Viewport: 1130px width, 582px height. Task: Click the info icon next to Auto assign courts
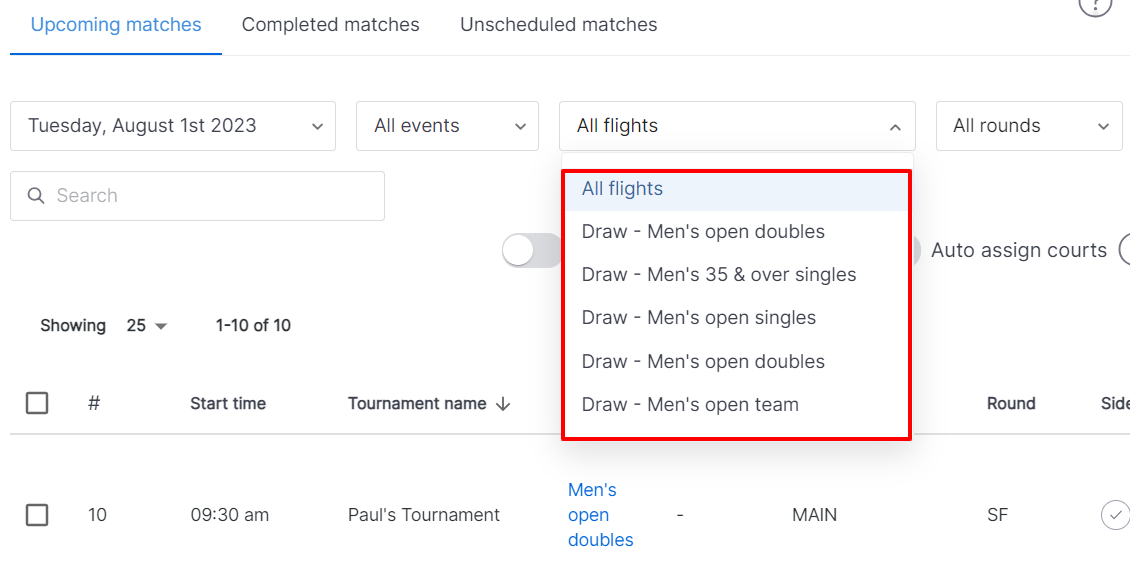[x=1124, y=251]
